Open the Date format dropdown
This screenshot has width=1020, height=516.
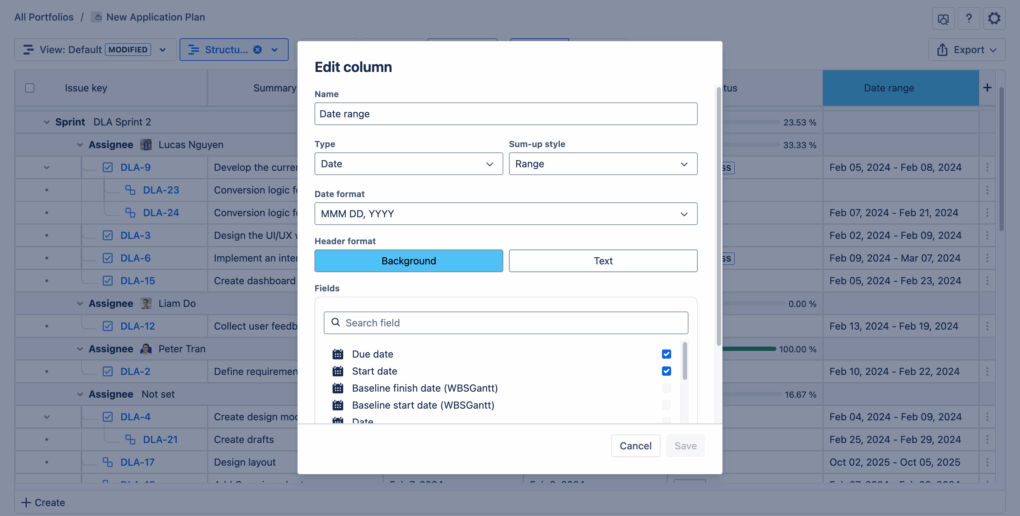coord(506,213)
